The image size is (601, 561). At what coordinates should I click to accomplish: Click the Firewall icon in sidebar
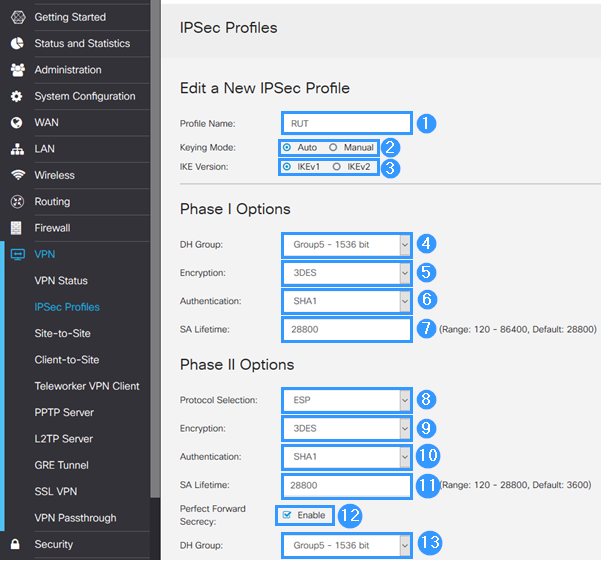[16, 228]
